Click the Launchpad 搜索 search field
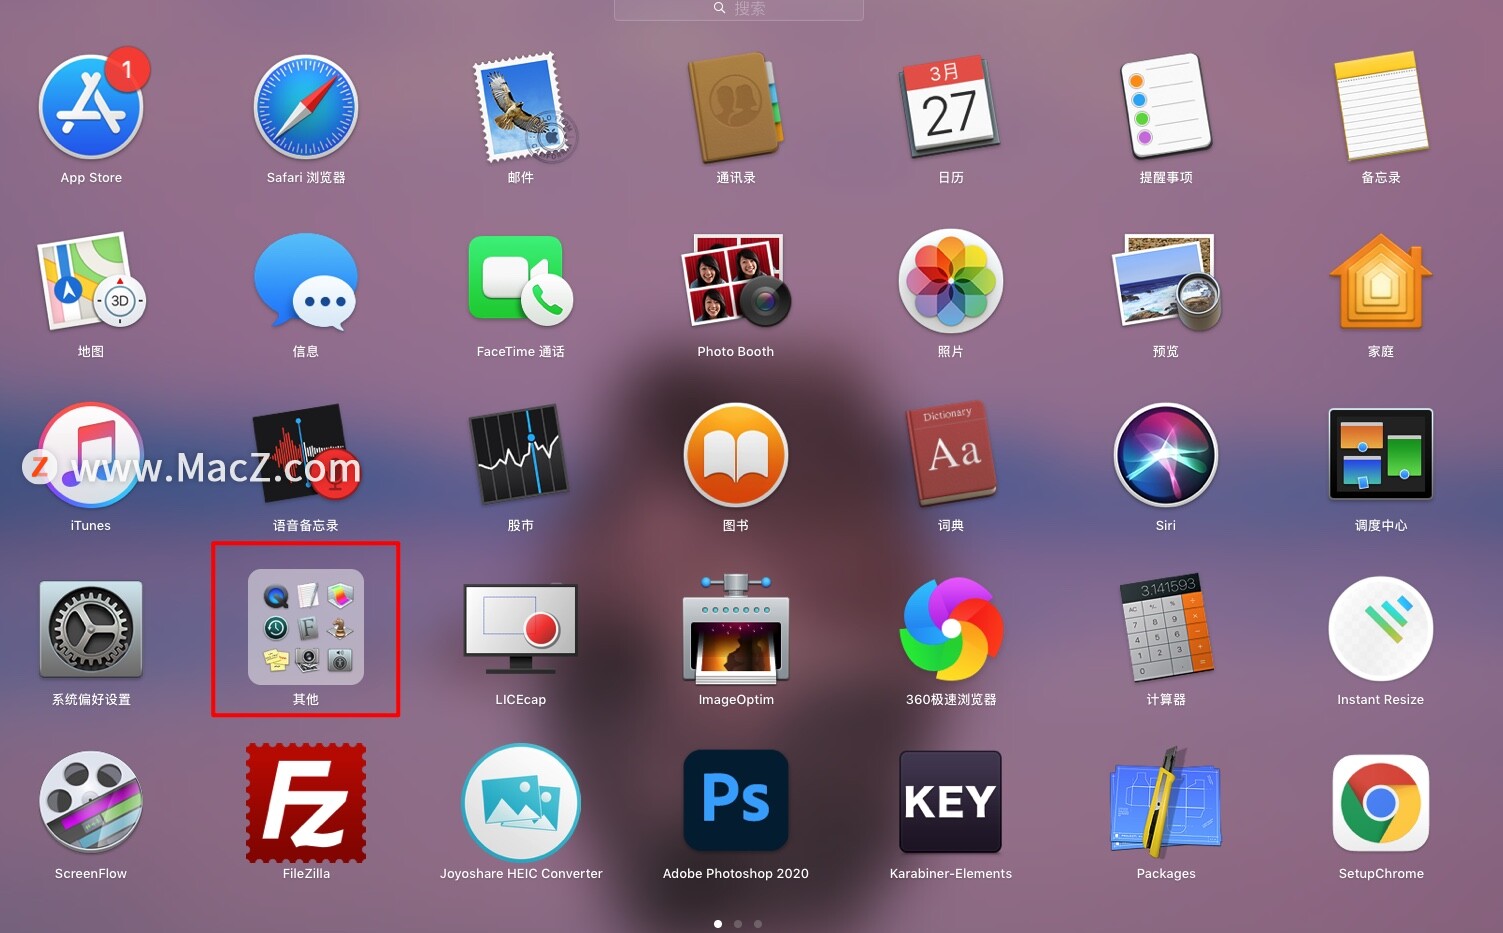 [x=739, y=9]
